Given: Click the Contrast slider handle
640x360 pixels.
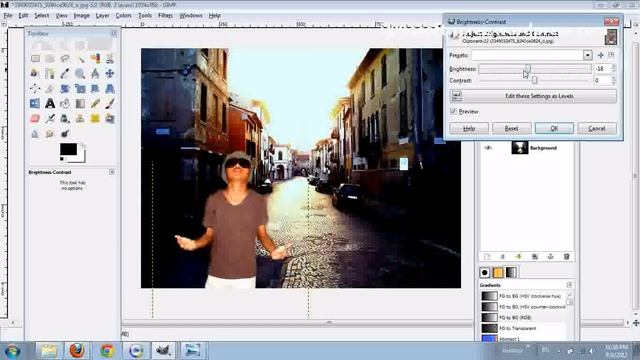Looking at the screenshot, I should [534, 80].
